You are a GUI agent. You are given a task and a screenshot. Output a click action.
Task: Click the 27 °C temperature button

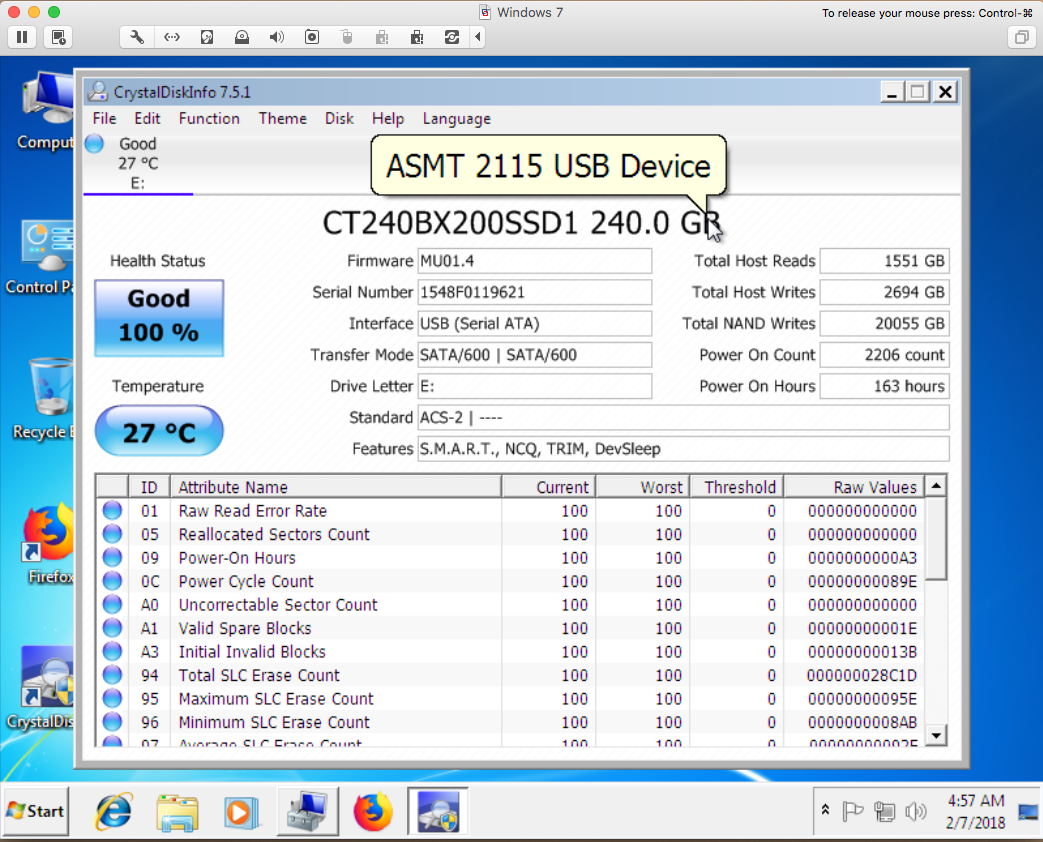159,432
